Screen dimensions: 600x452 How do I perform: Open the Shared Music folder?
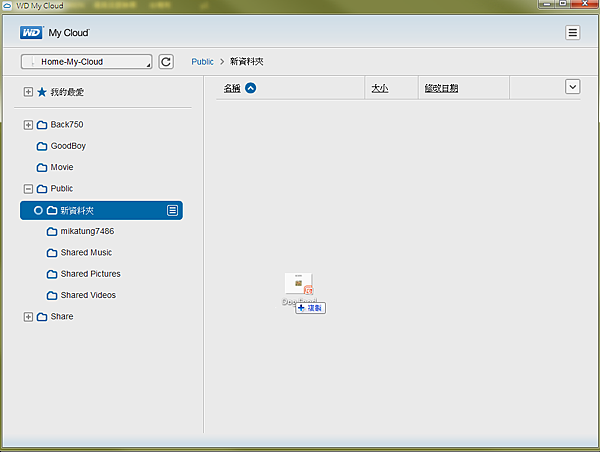coord(86,253)
